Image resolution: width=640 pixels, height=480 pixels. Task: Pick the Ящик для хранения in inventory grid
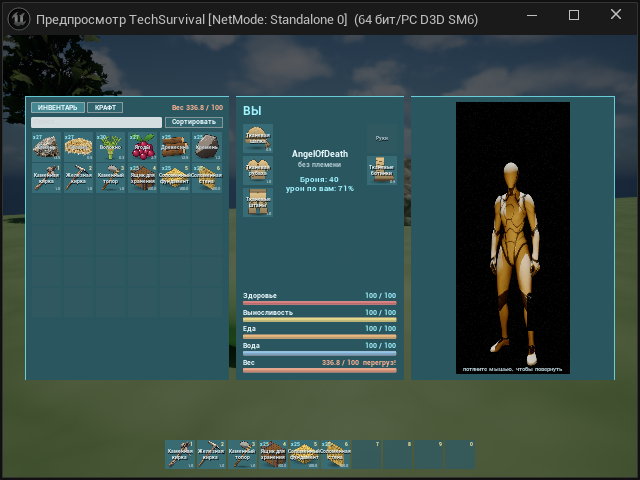[142, 178]
